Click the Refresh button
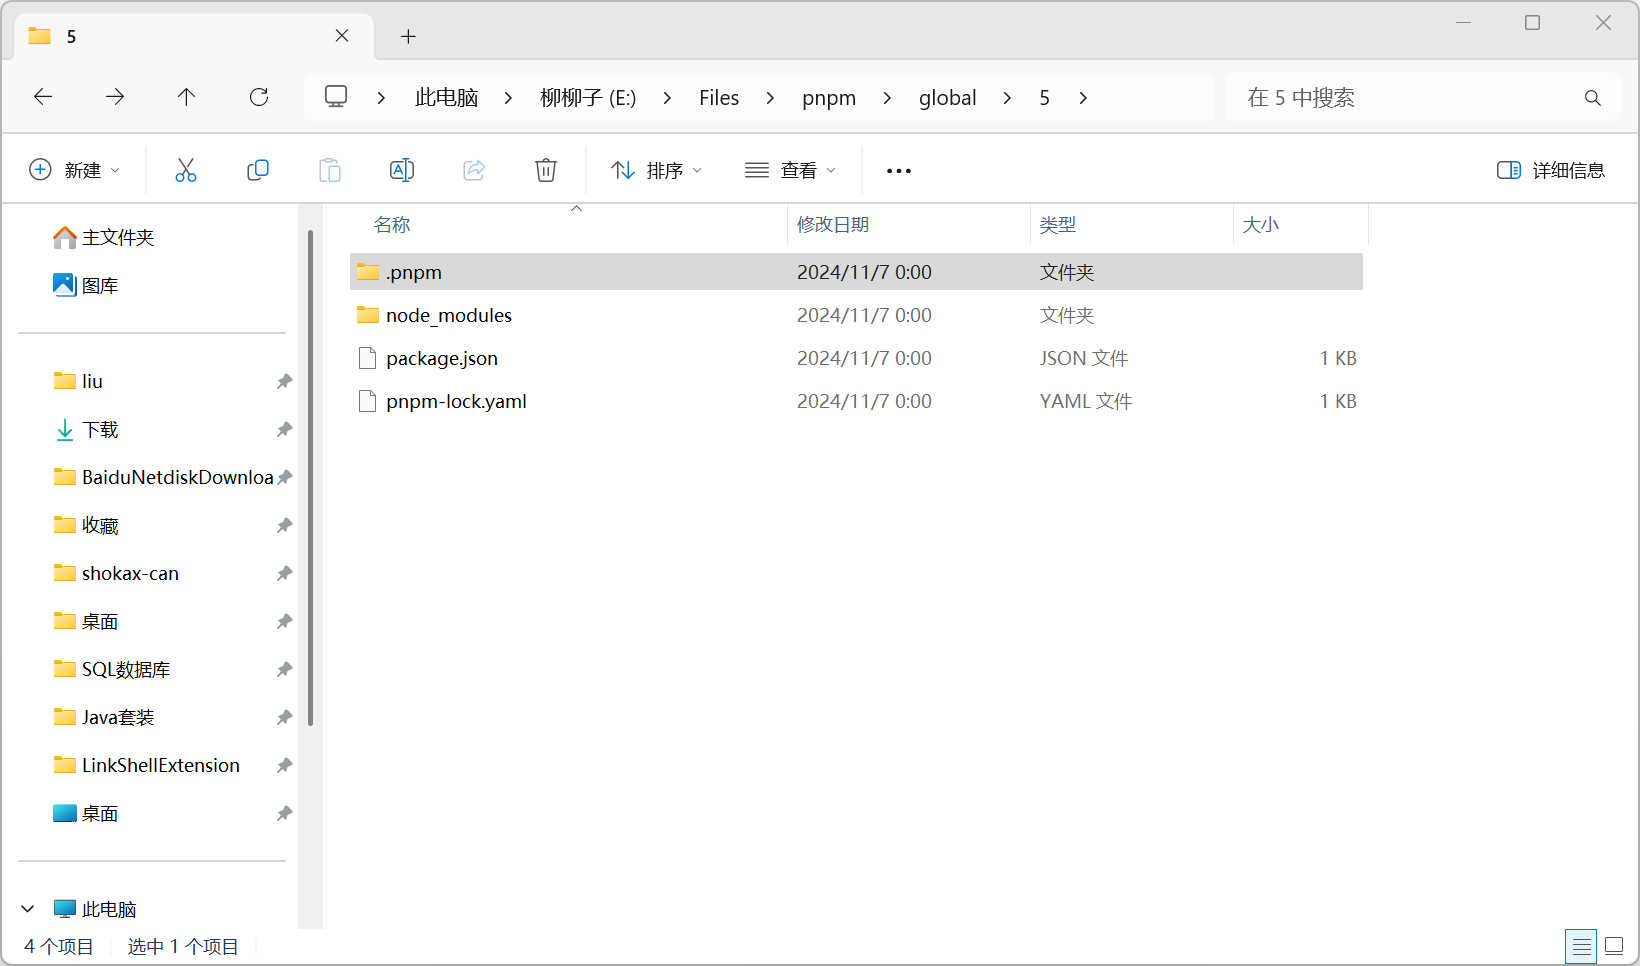Screen dimensions: 1640x966 tap(259, 97)
